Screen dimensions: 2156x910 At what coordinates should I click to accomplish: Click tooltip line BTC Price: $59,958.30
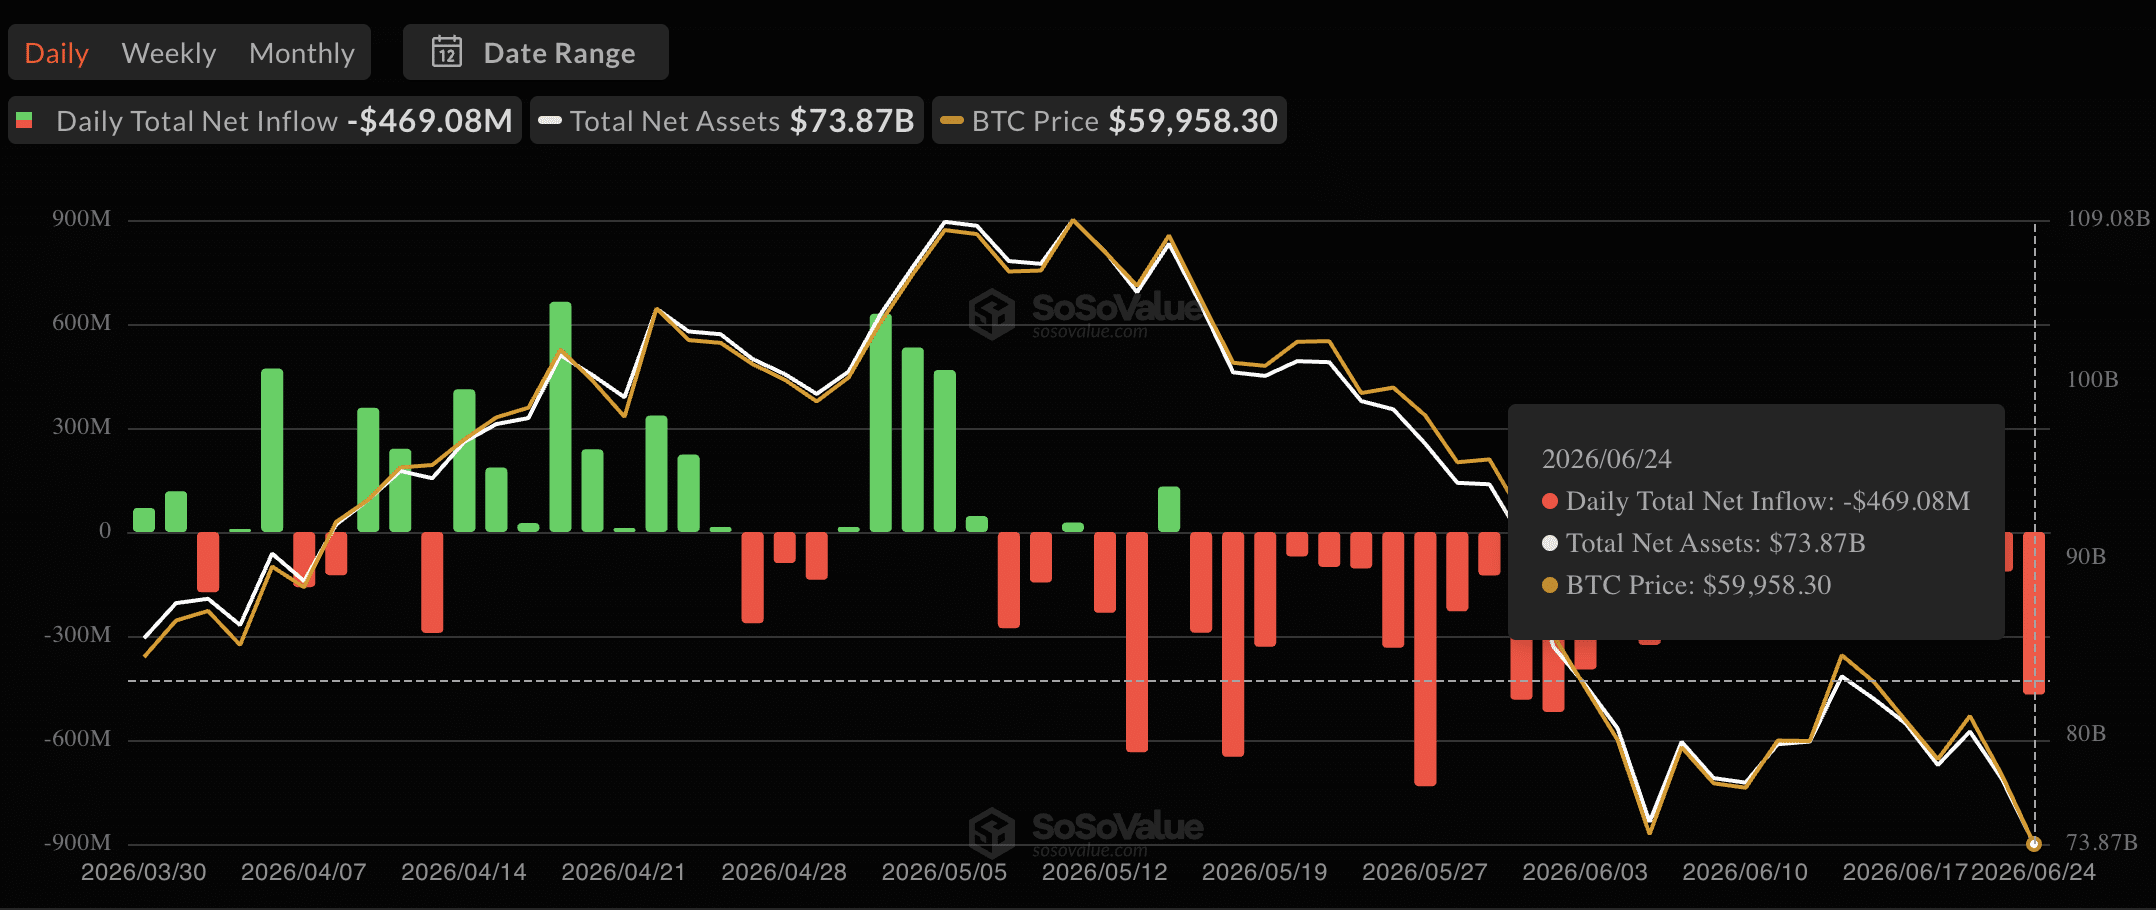pyautogui.click(x=1686, y=585)
